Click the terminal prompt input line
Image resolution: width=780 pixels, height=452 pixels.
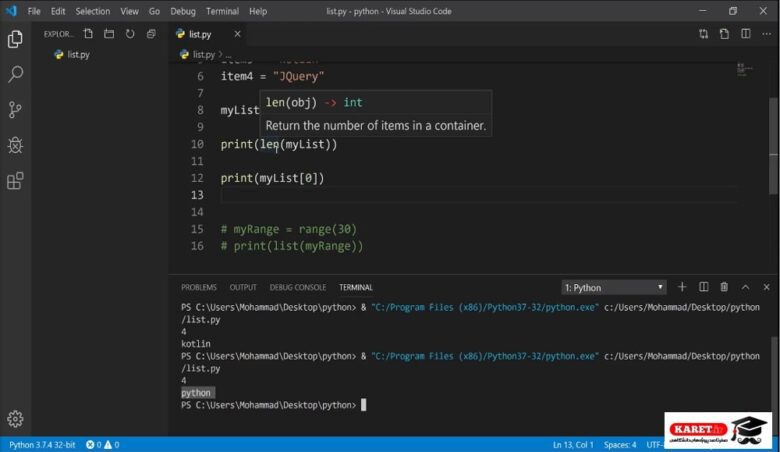tap(274, 405)
